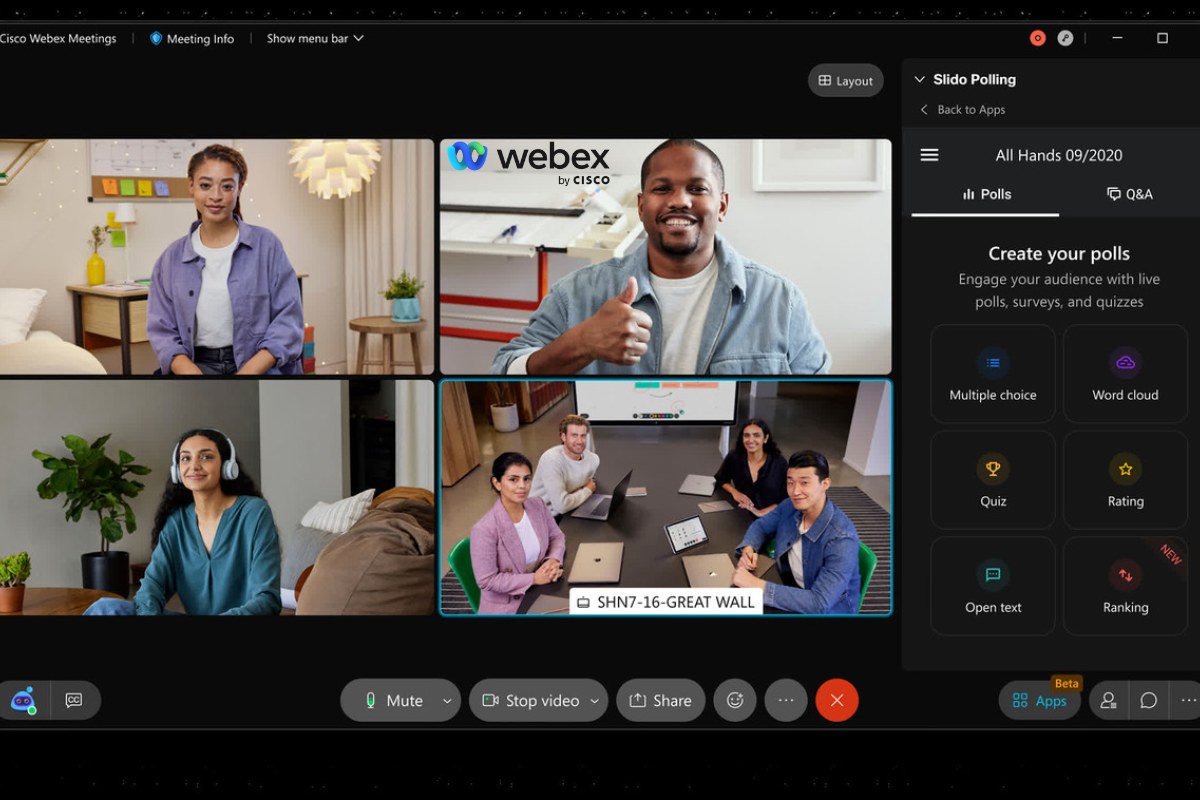
Task: Open the Participants panel icon
Action: (x=1109, y=701)
